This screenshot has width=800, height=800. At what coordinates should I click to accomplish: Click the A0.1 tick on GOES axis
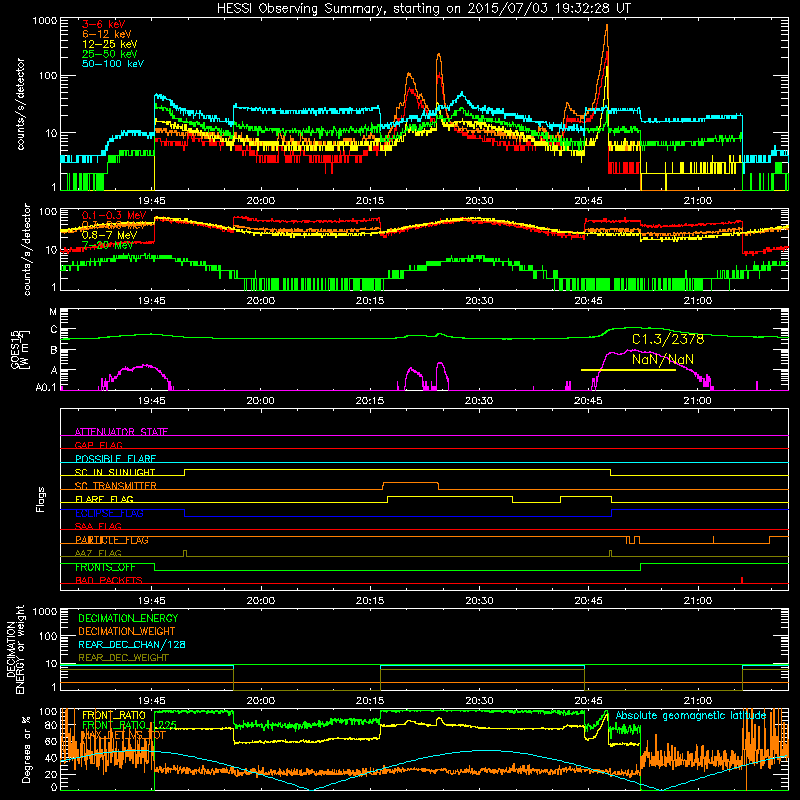pyautogui.click(x=45, y=387)
